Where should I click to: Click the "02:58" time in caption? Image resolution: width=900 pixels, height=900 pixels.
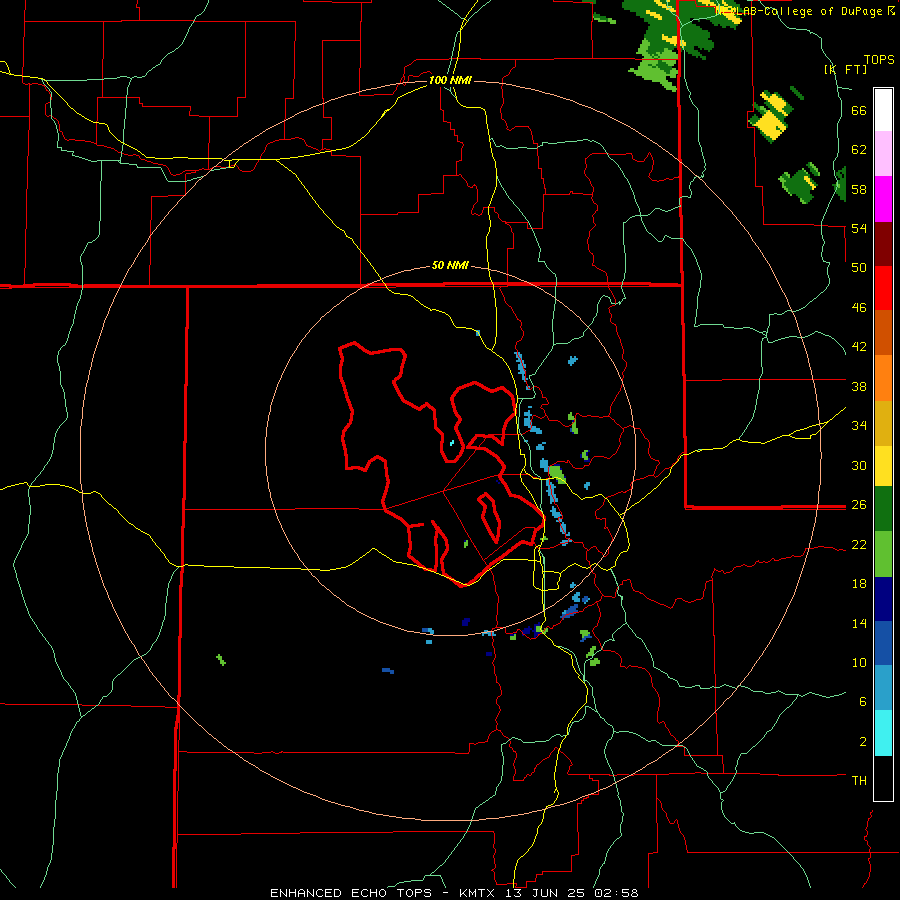tap(616, 893)
